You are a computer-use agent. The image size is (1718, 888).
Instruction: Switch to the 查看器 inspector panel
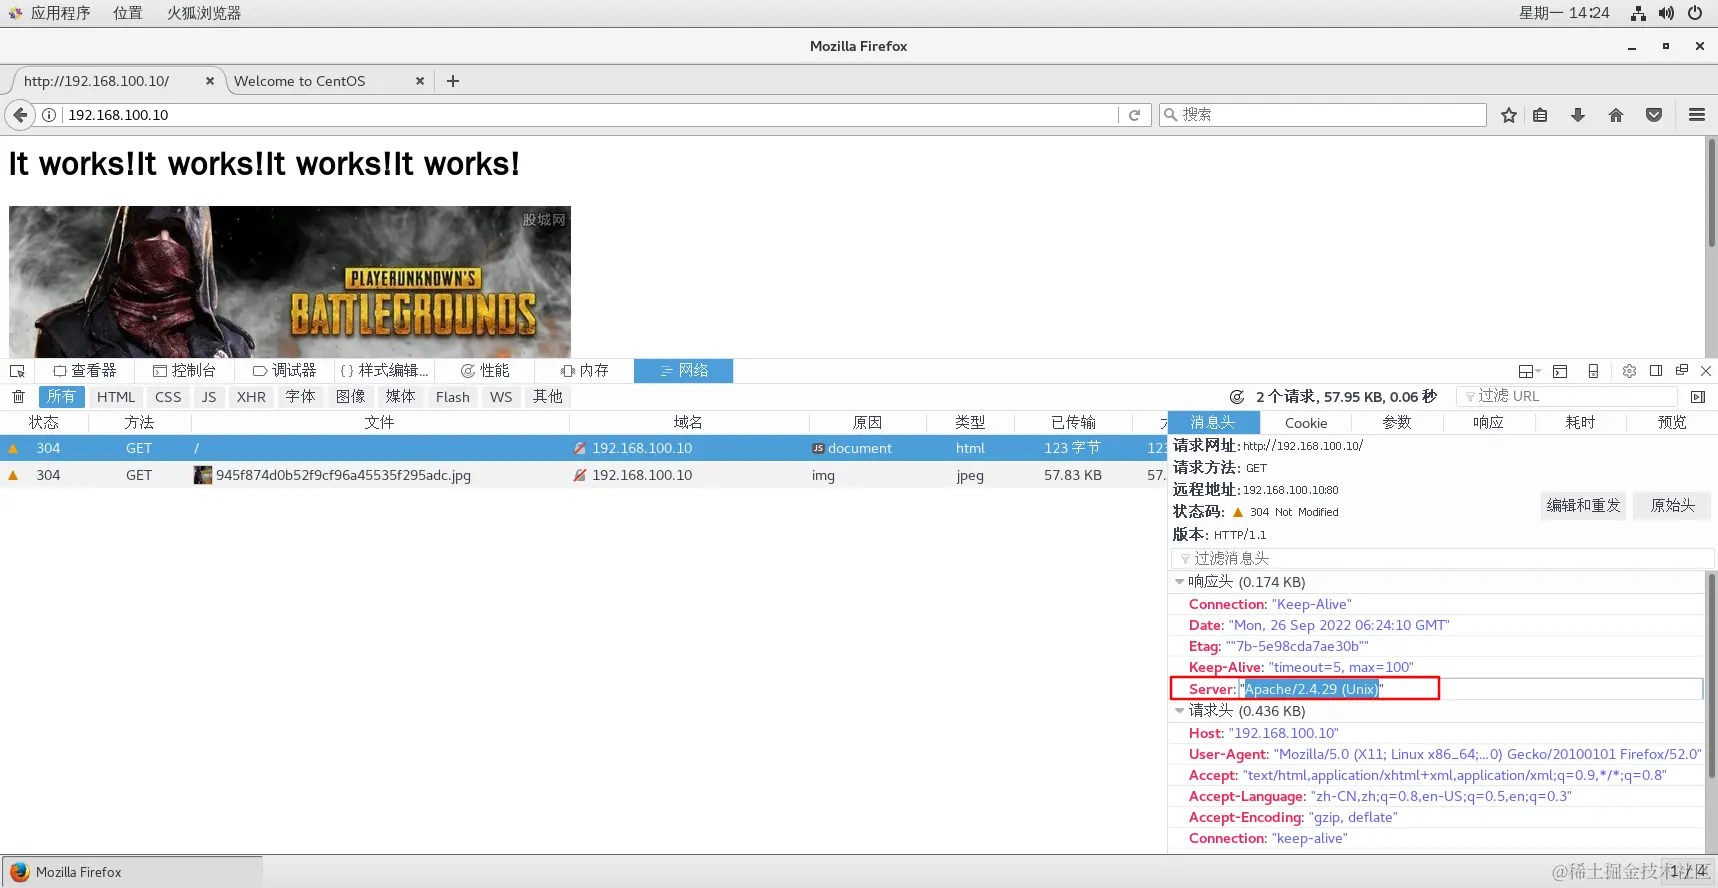click(84, 371)
